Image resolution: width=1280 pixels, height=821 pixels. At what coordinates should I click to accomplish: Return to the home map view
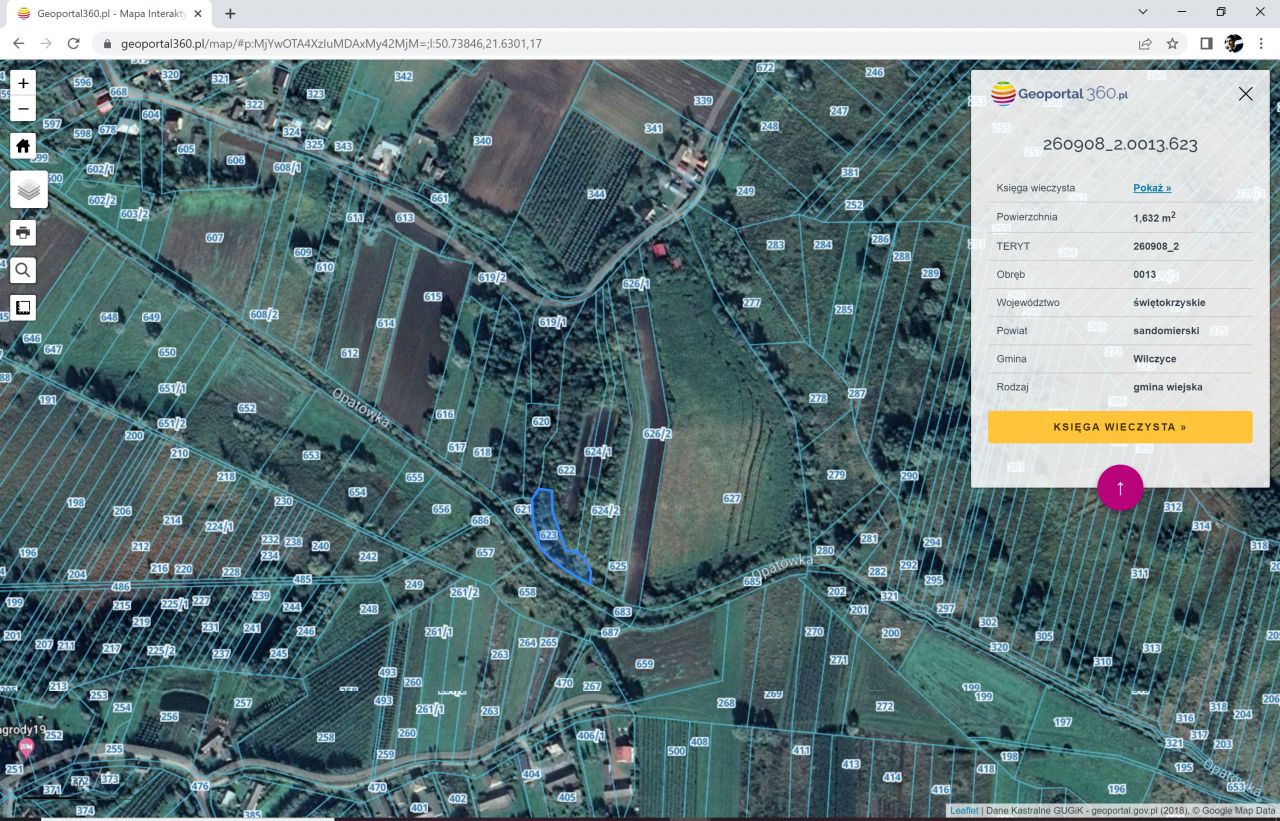[x=23, y=146]
